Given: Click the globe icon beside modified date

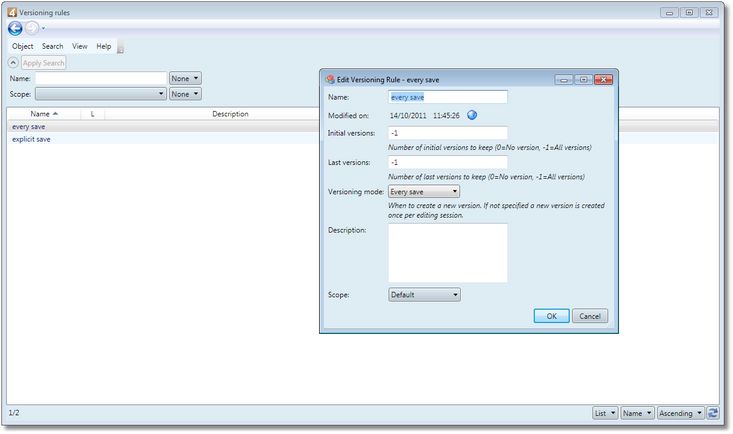Looking at the screenshot, I should (472, 115).
